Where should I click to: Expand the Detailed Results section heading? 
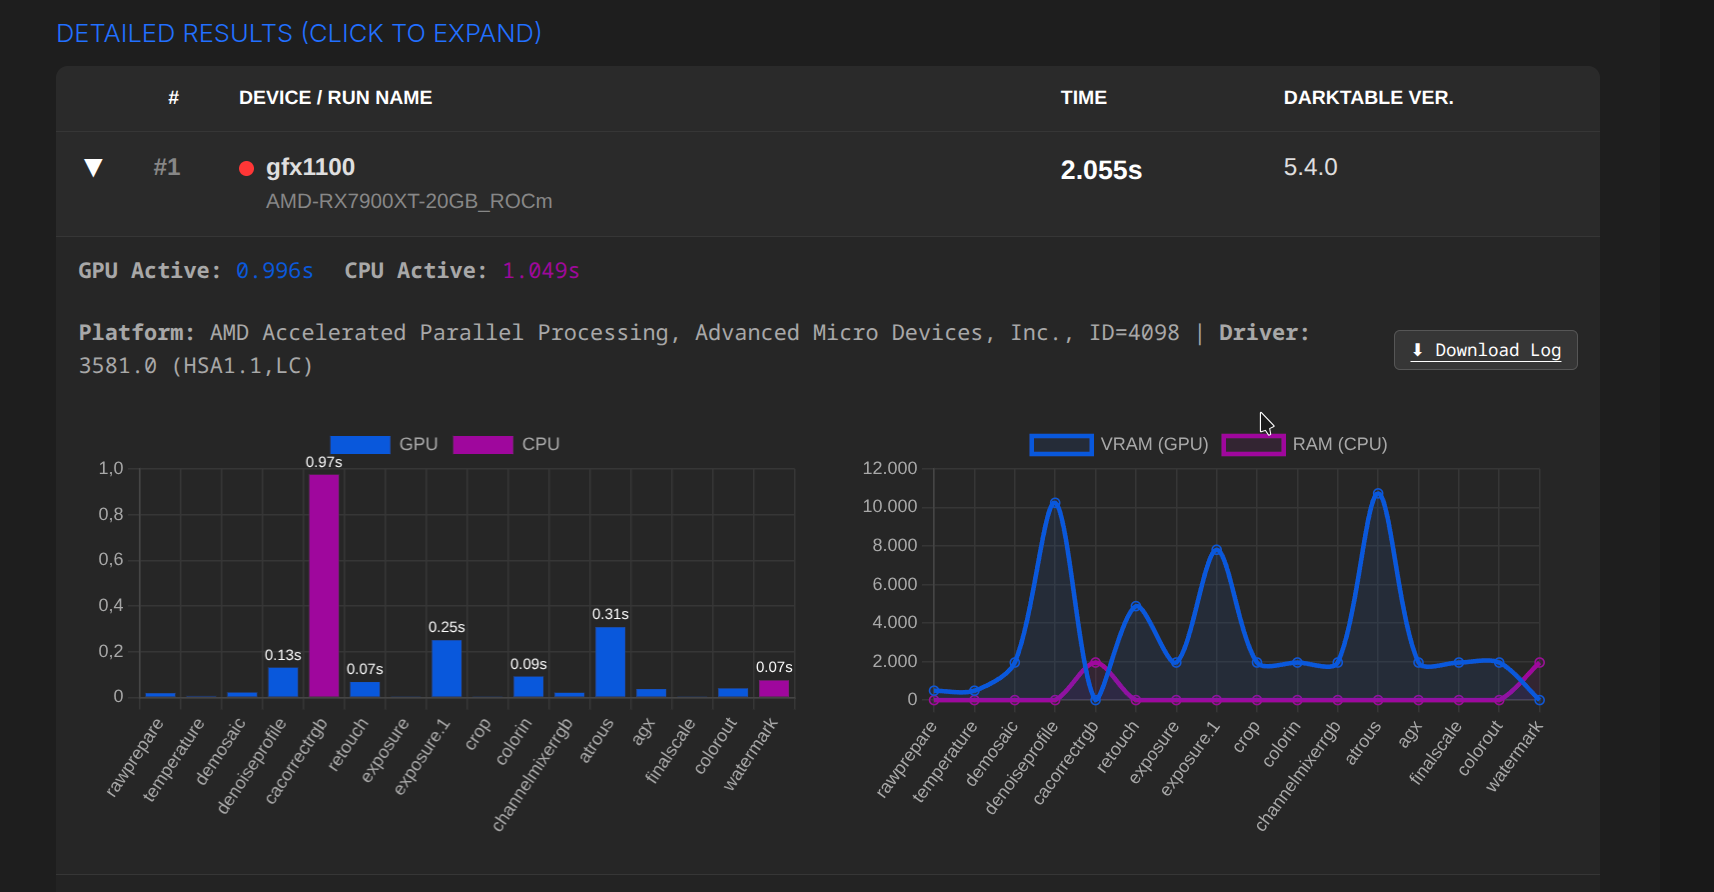point(299,33)
